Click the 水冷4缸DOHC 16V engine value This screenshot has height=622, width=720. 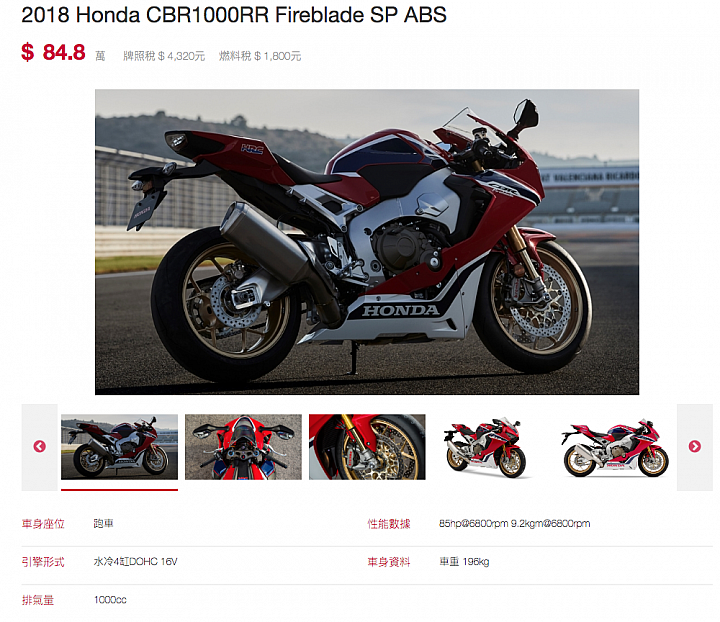pyautogui.click(x=135, y=561)
